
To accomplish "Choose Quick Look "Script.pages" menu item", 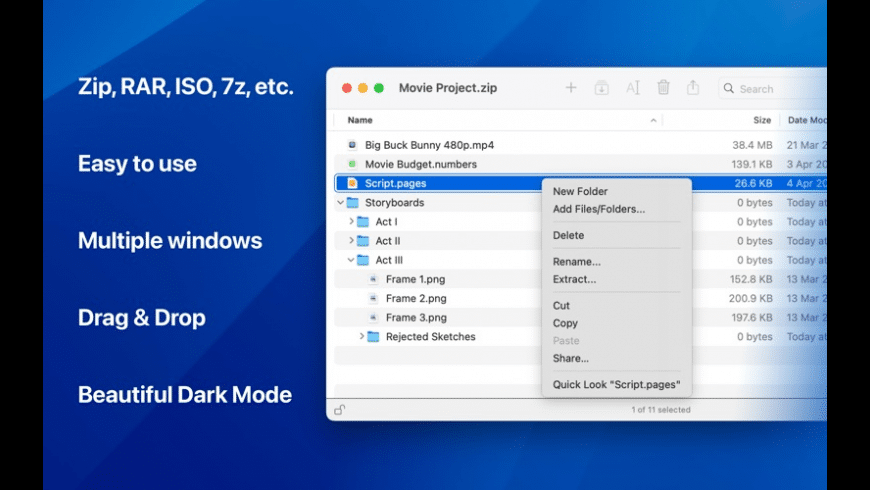I will click(x=616, y=385).
